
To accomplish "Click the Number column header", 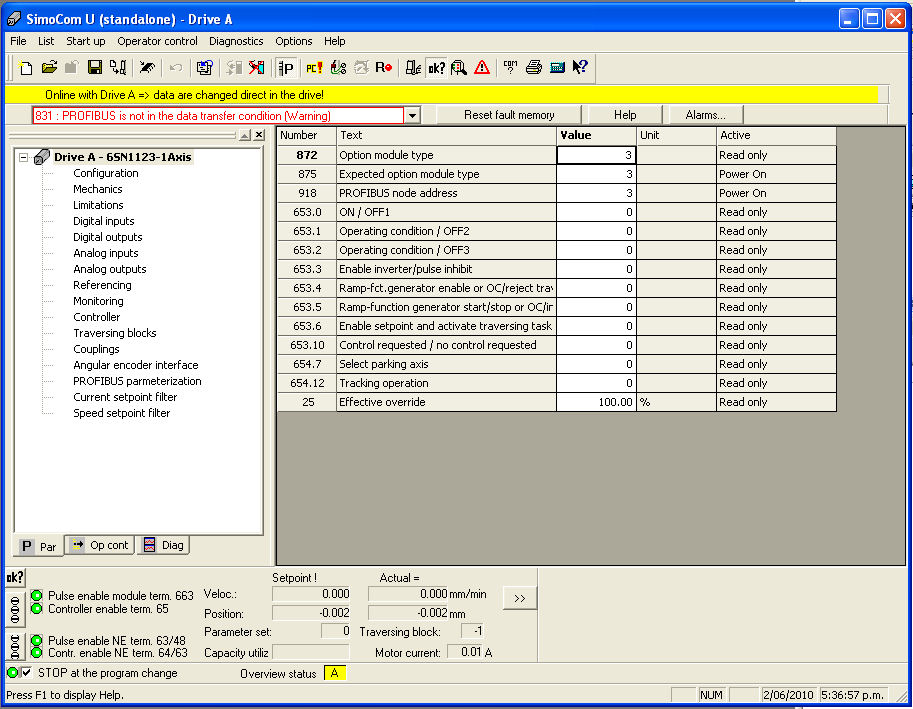I will coord(307,136).
